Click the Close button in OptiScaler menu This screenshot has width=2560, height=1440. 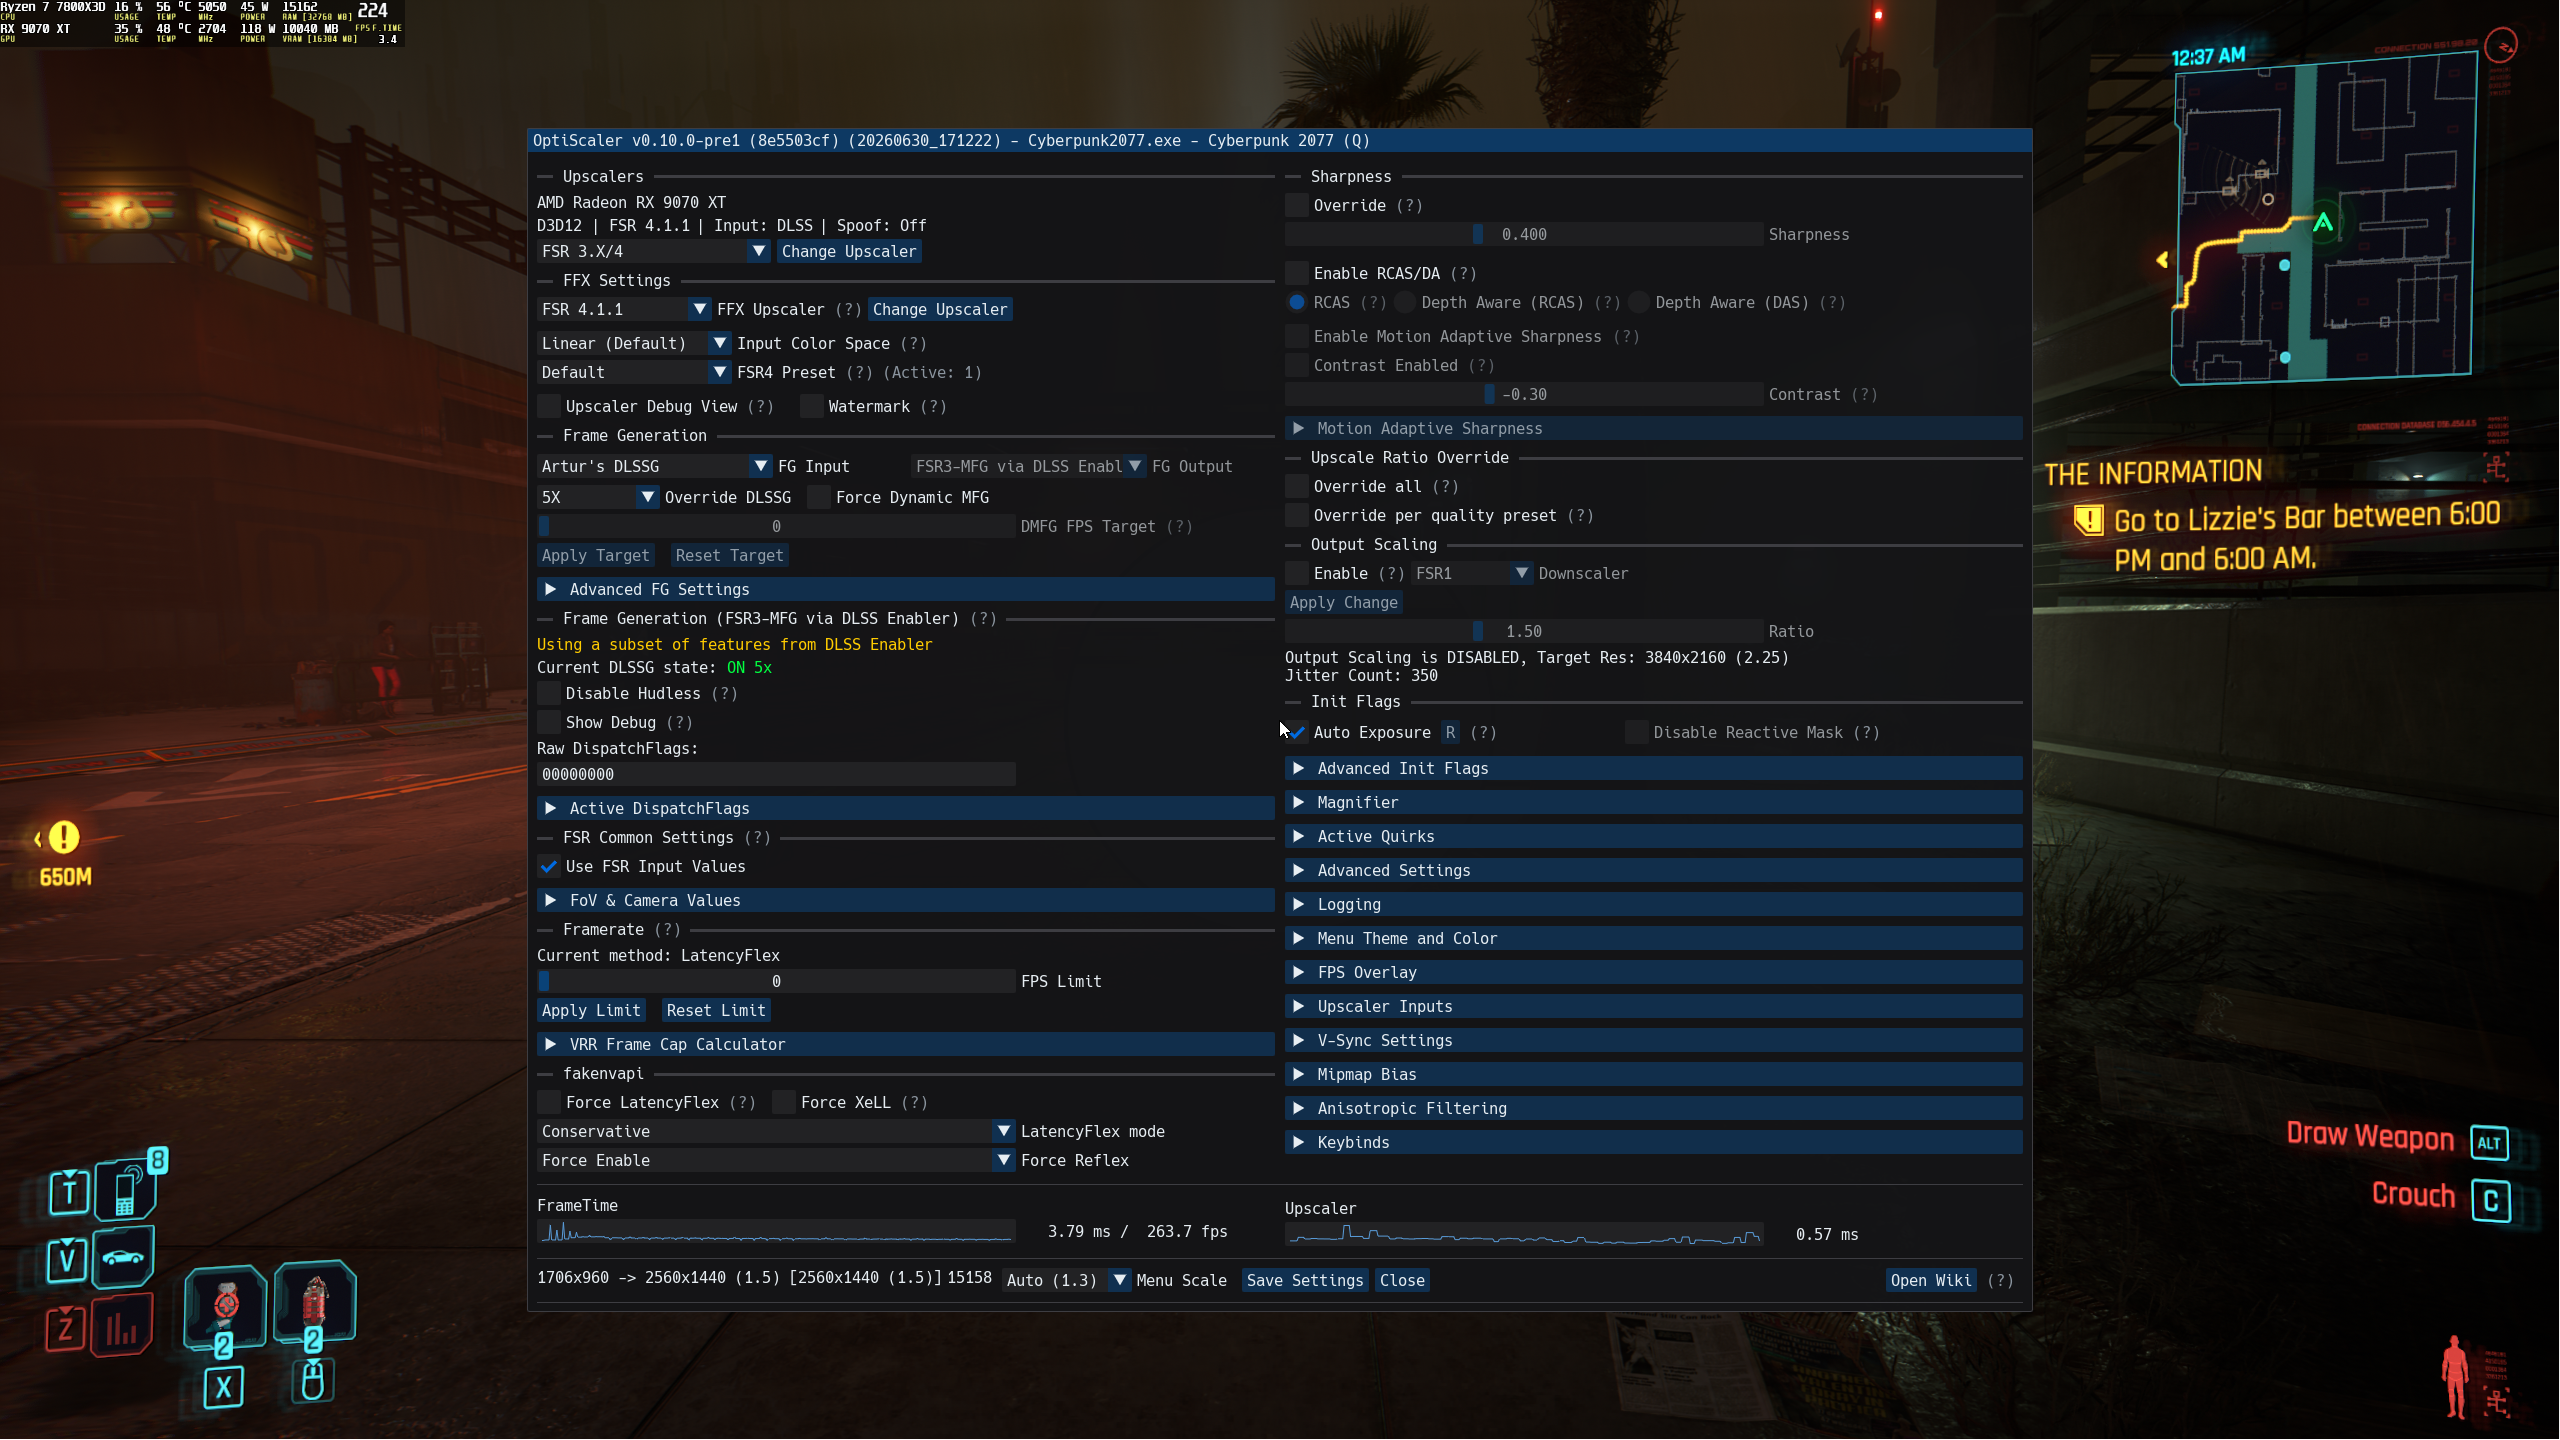1402,1280
